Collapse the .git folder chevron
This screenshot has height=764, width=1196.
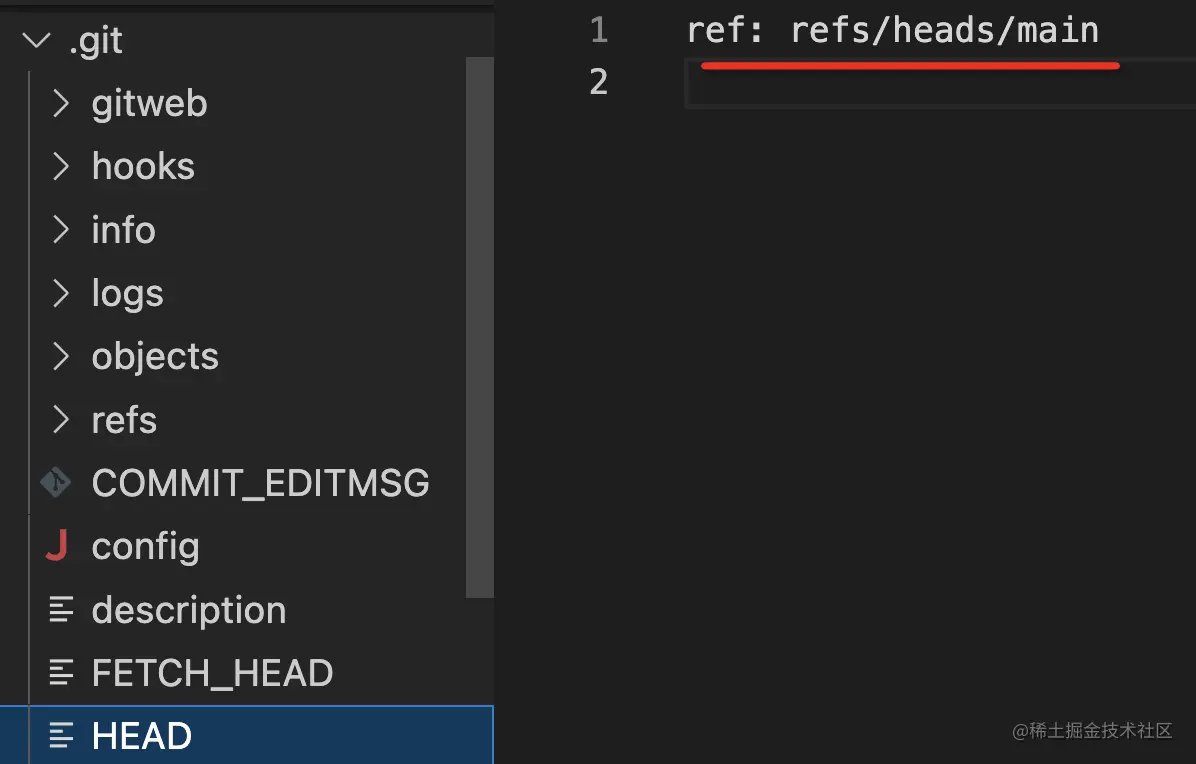coord(36,41)
